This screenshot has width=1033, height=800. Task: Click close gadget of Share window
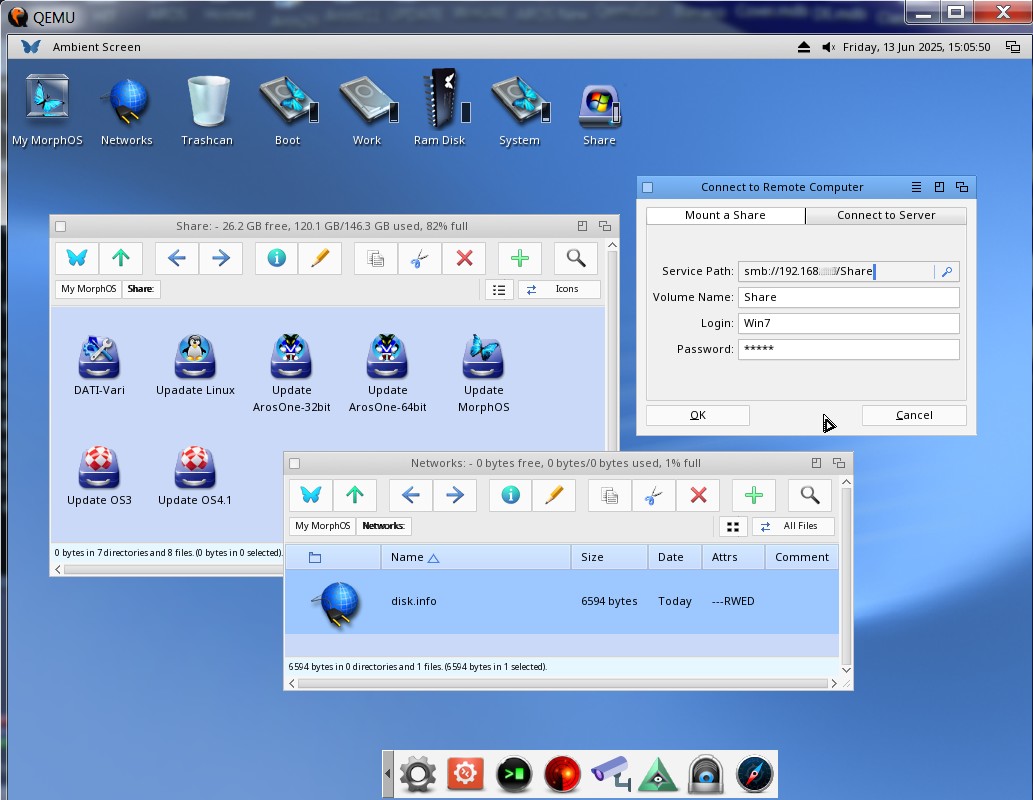pyautogui.click(x=61, y=227)
